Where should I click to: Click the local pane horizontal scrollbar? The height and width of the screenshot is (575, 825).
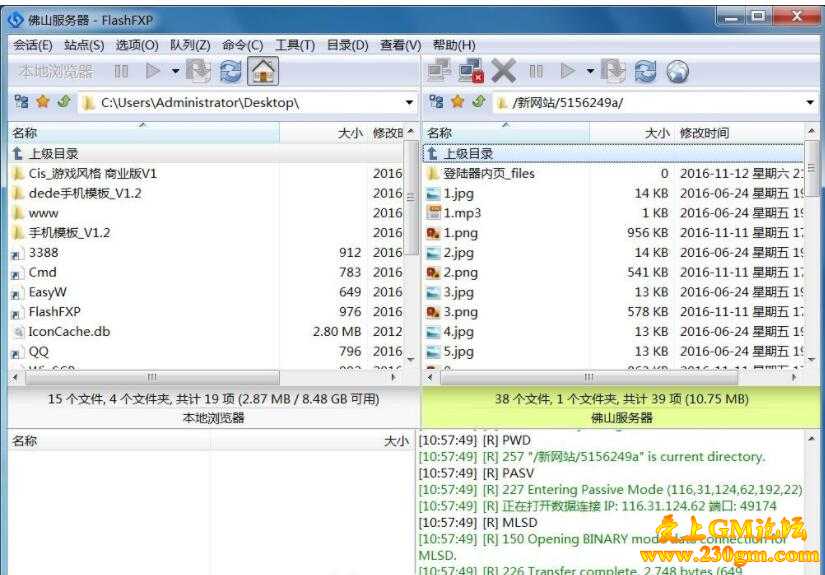(152, 377)
